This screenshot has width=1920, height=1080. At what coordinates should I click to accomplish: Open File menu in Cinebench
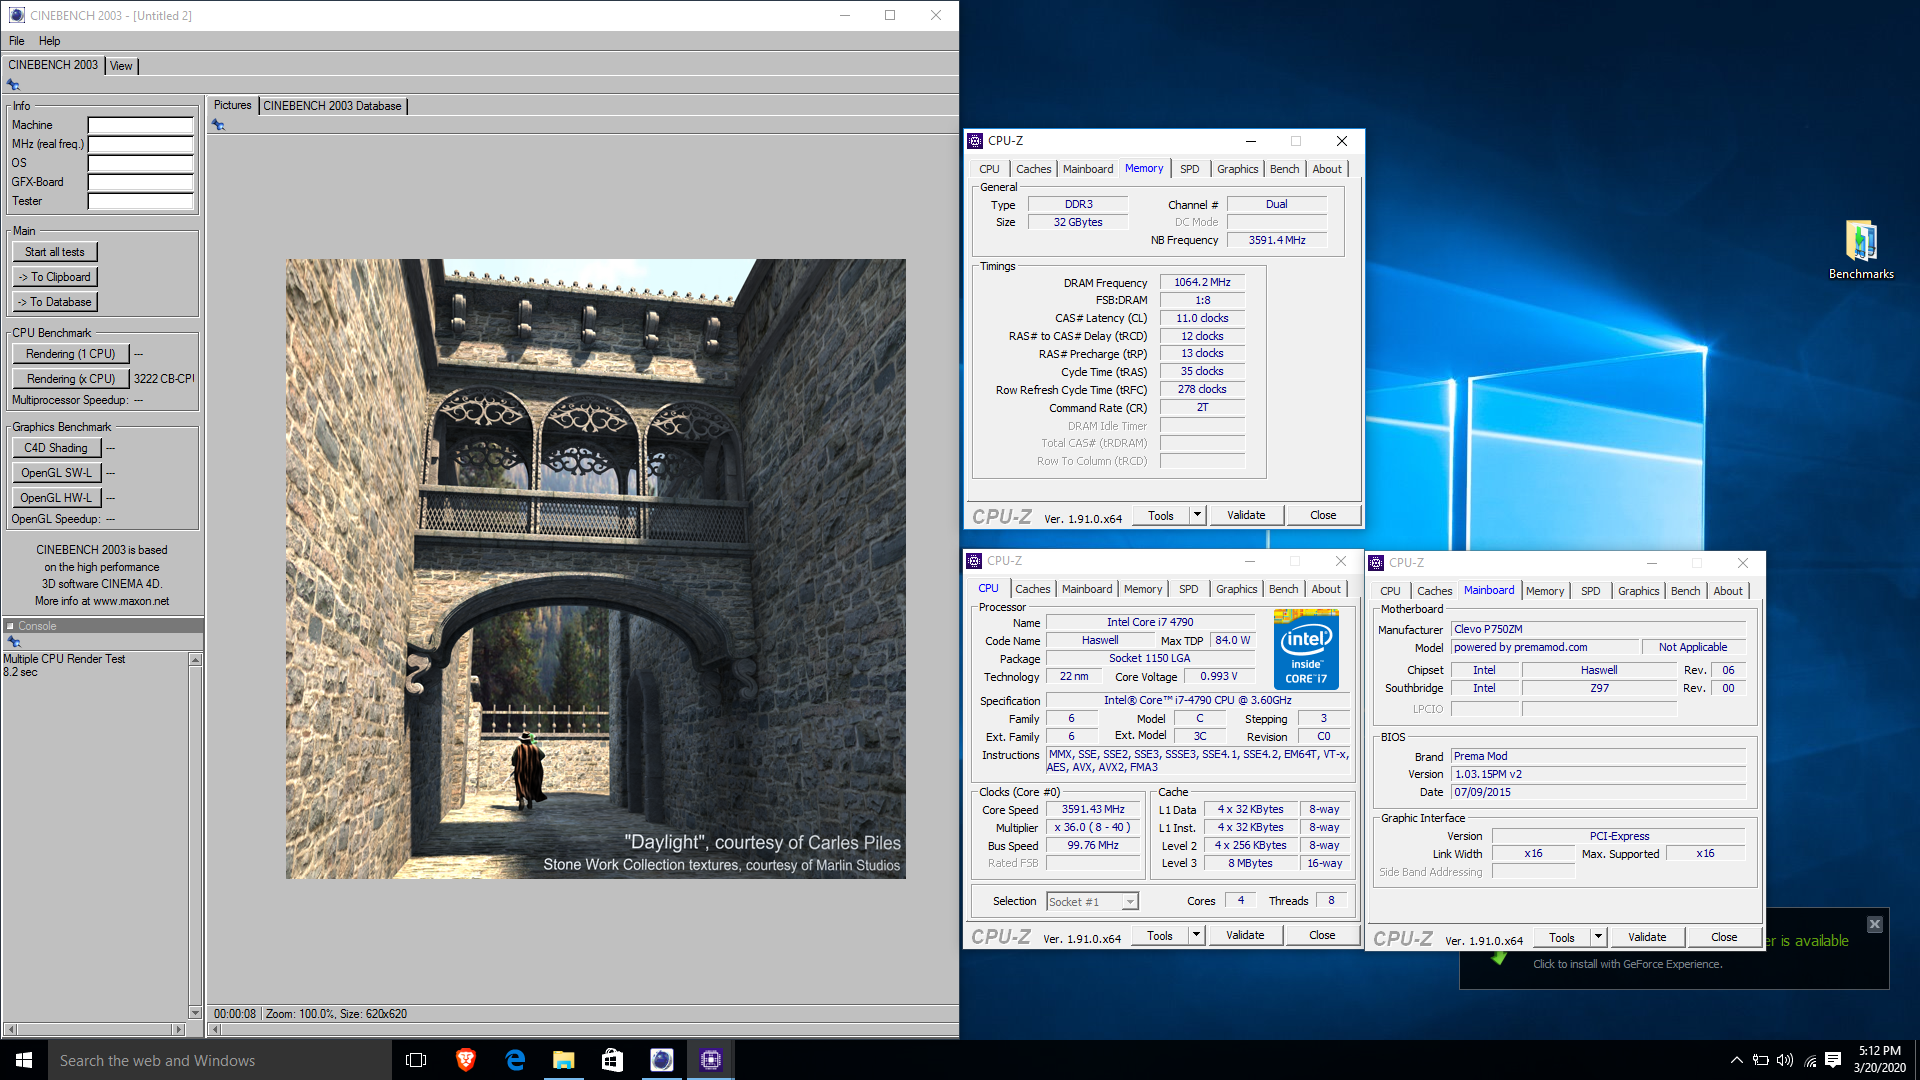coord(16,41)
